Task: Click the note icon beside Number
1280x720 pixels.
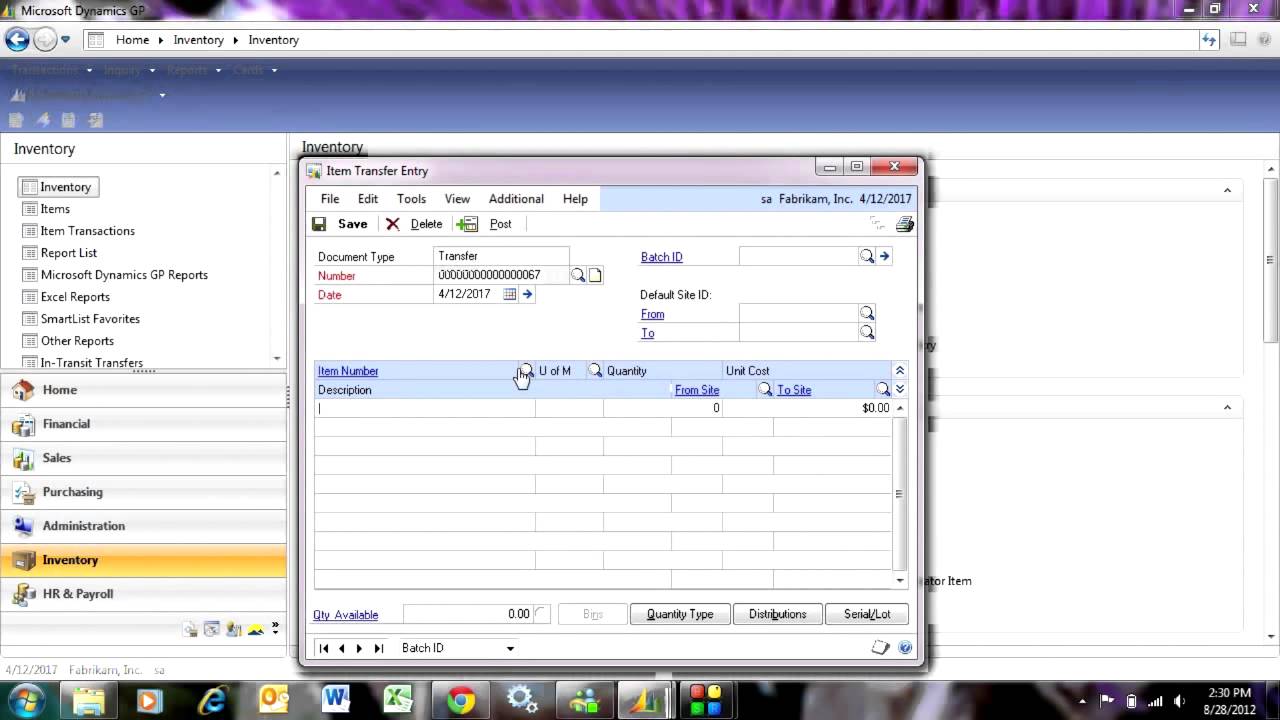Action: pos(595,275)
